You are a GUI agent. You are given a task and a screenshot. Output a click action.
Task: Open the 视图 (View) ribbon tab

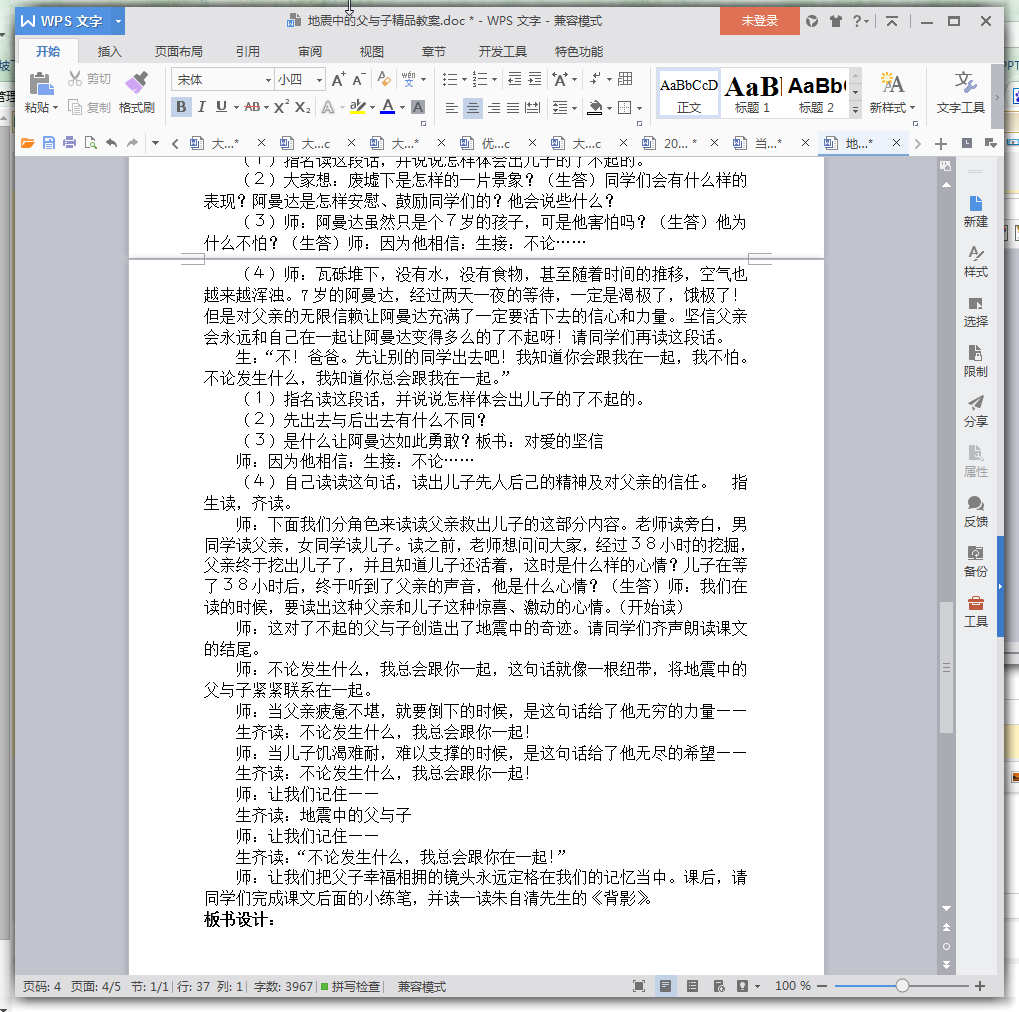[372, 51]
